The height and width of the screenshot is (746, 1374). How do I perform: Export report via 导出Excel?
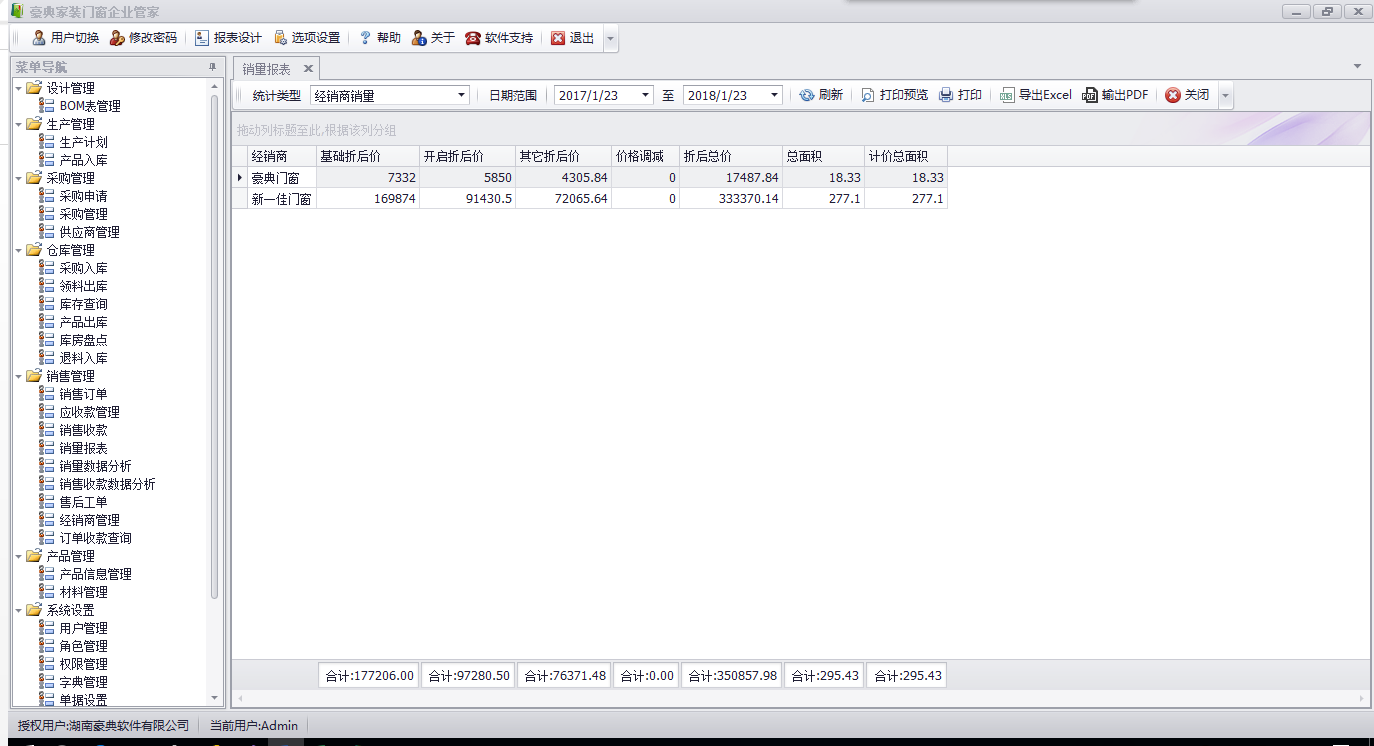point(1035,95)
